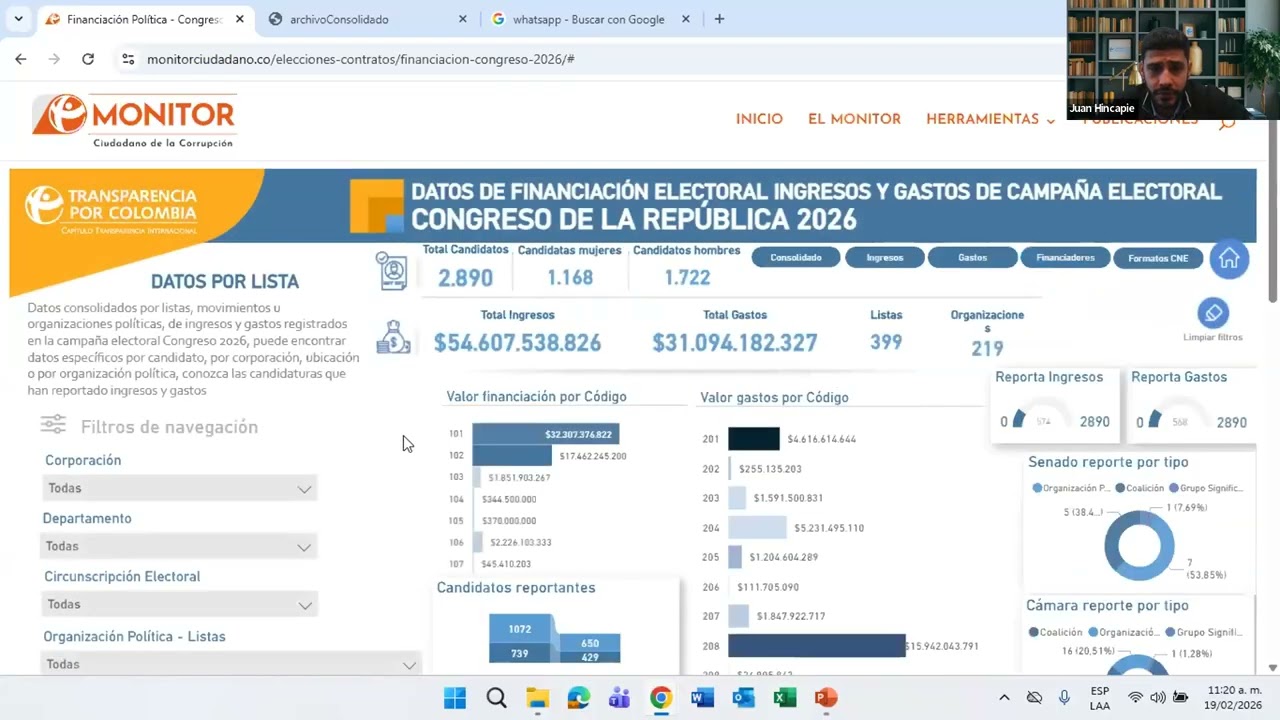Click the sliders icon next to Filtros de navegación

[x=53, y=425]
